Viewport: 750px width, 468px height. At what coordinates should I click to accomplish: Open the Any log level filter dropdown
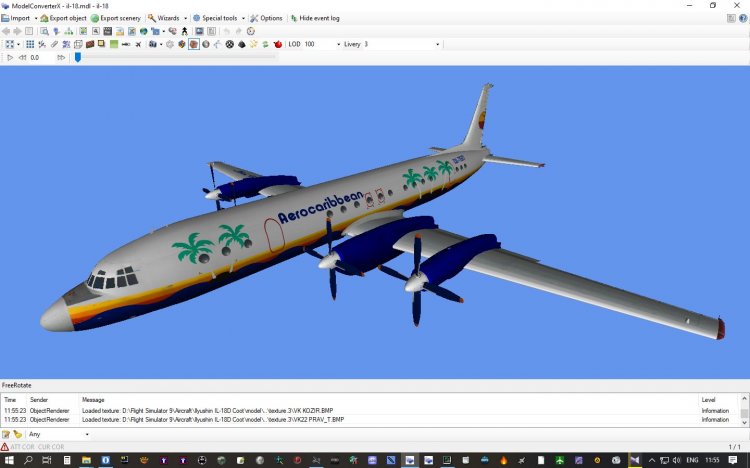[x=58, y=434]
